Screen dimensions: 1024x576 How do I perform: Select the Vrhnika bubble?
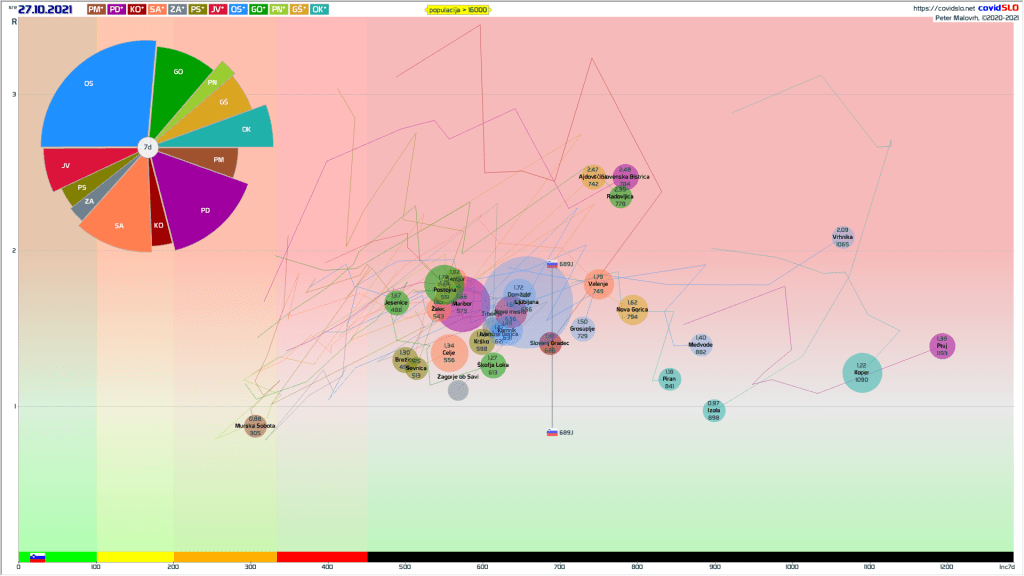843,237
